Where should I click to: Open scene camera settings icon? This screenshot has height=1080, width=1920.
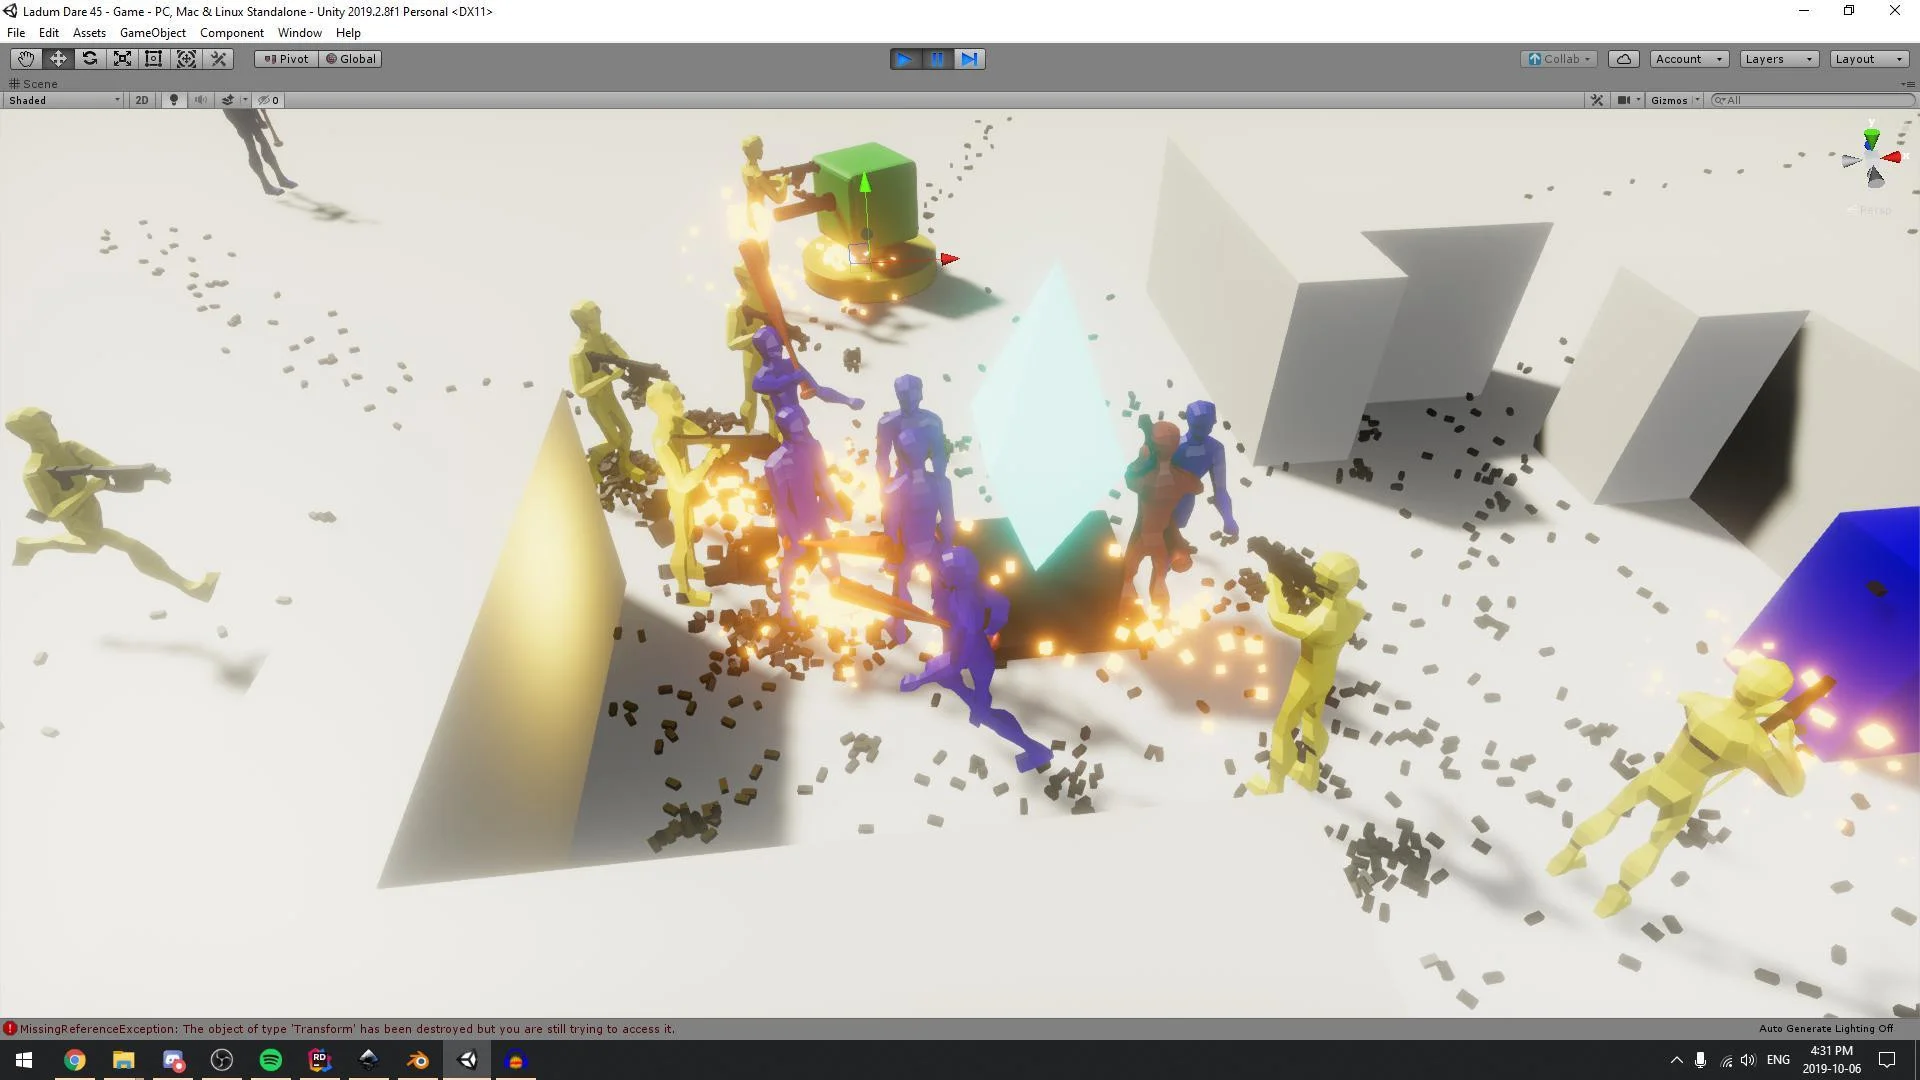click(1629, 100)
